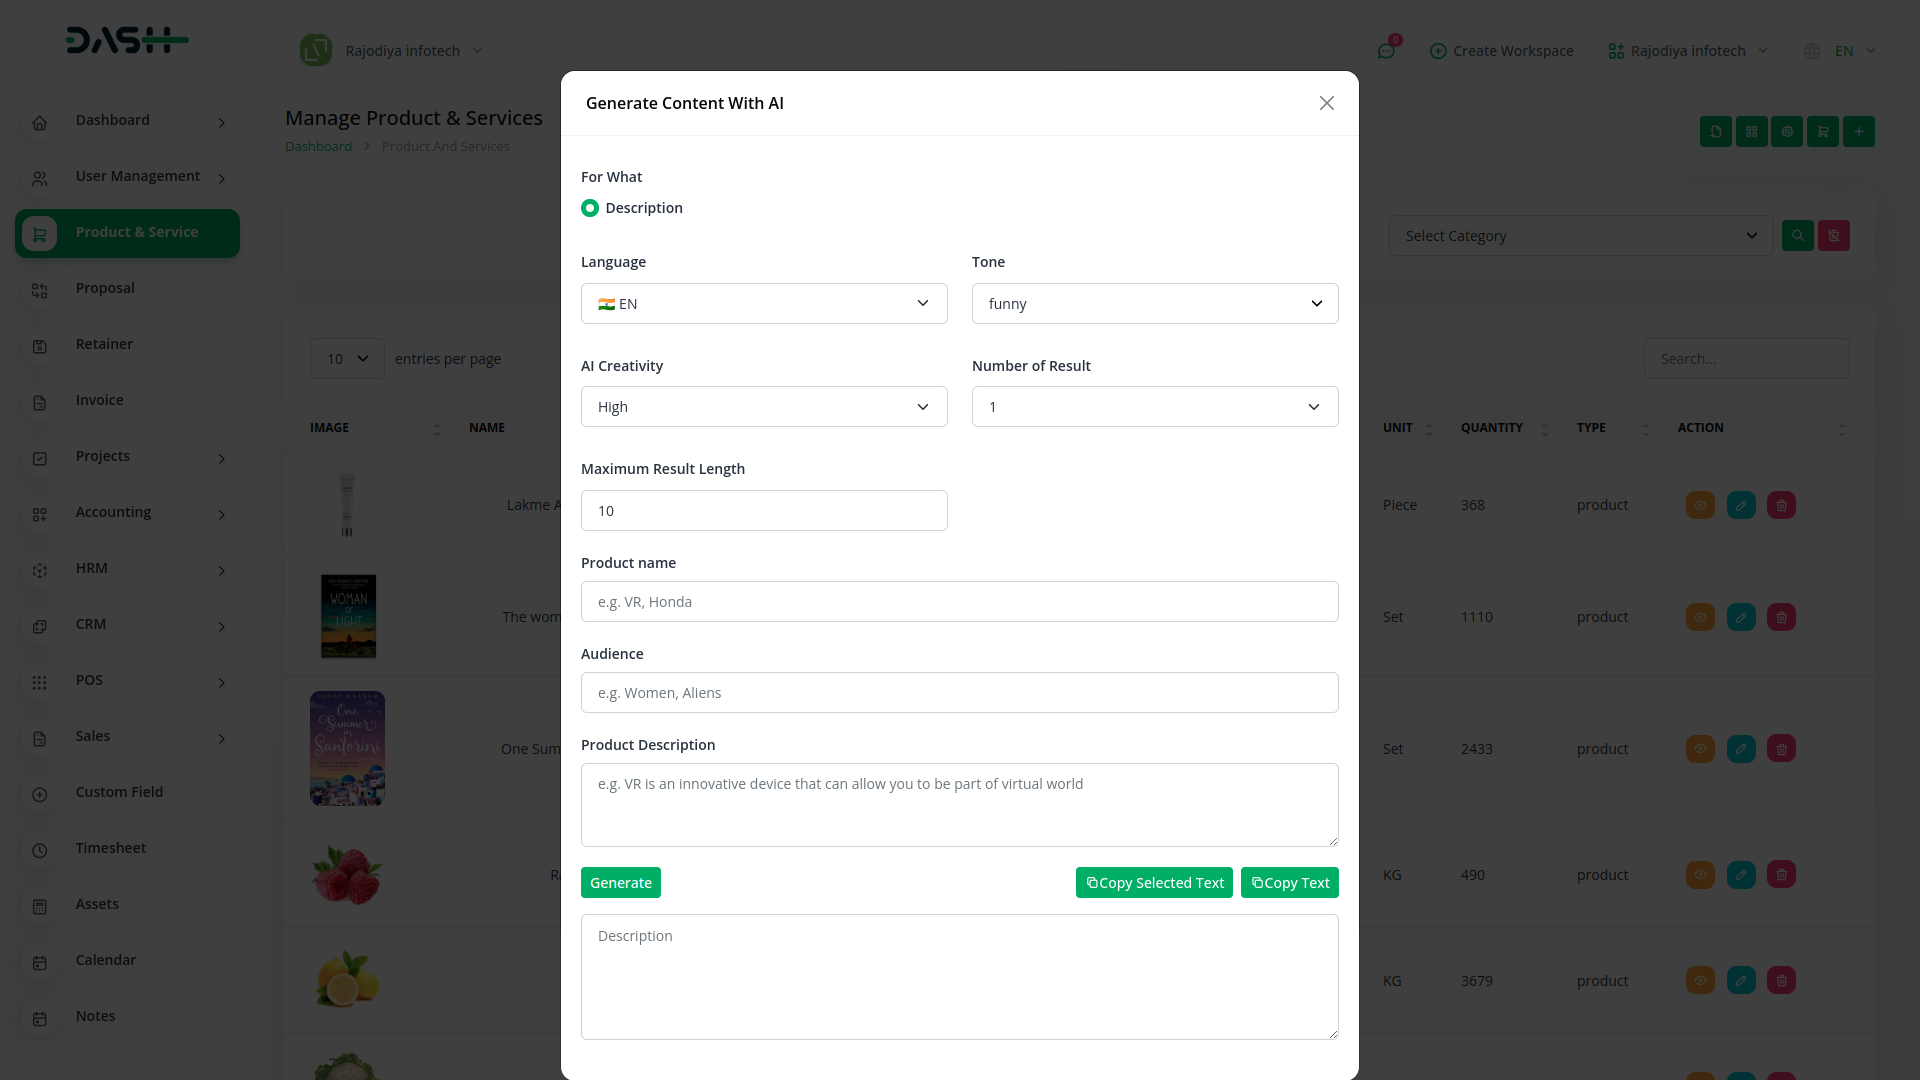Click the Copy Selected Text button

tap(1154, 883)
